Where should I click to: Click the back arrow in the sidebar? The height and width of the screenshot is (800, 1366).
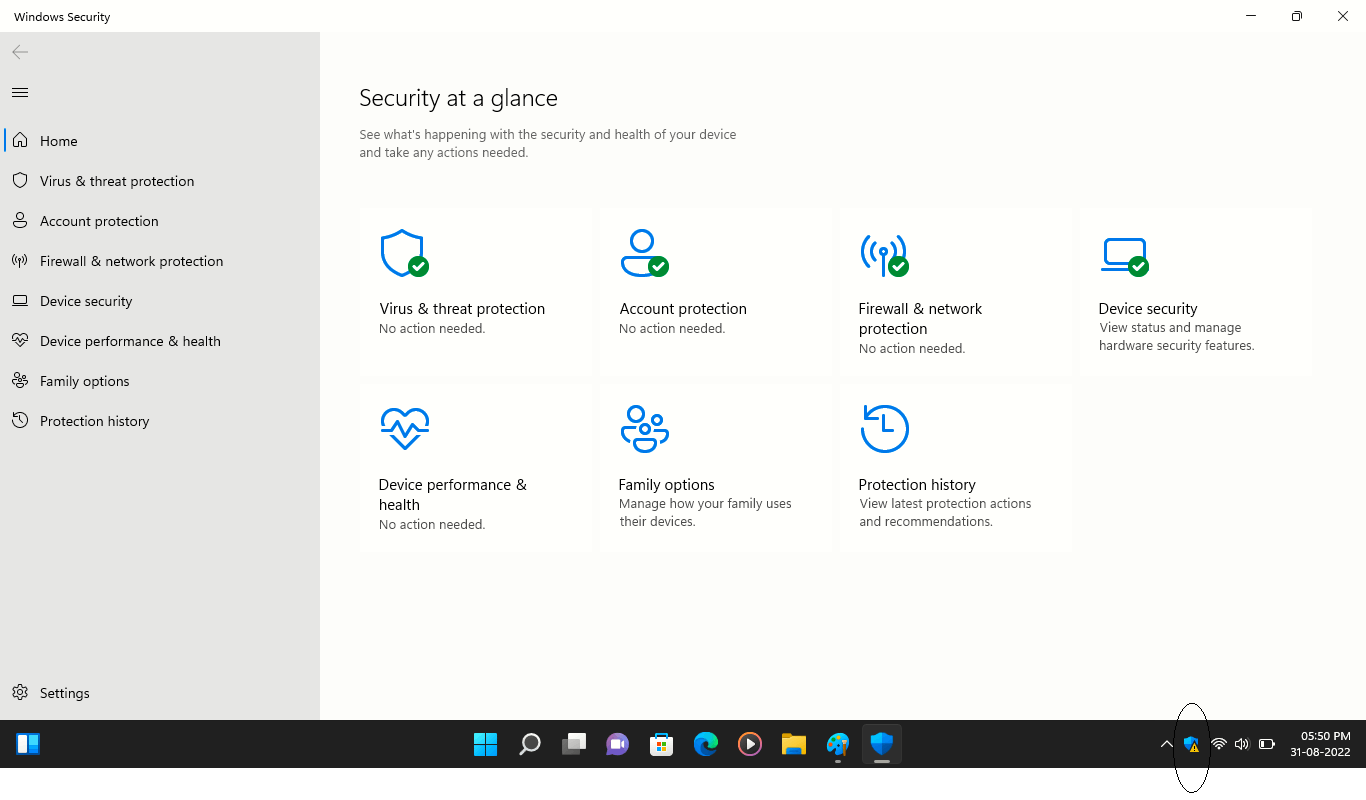[x=20, y=52]
